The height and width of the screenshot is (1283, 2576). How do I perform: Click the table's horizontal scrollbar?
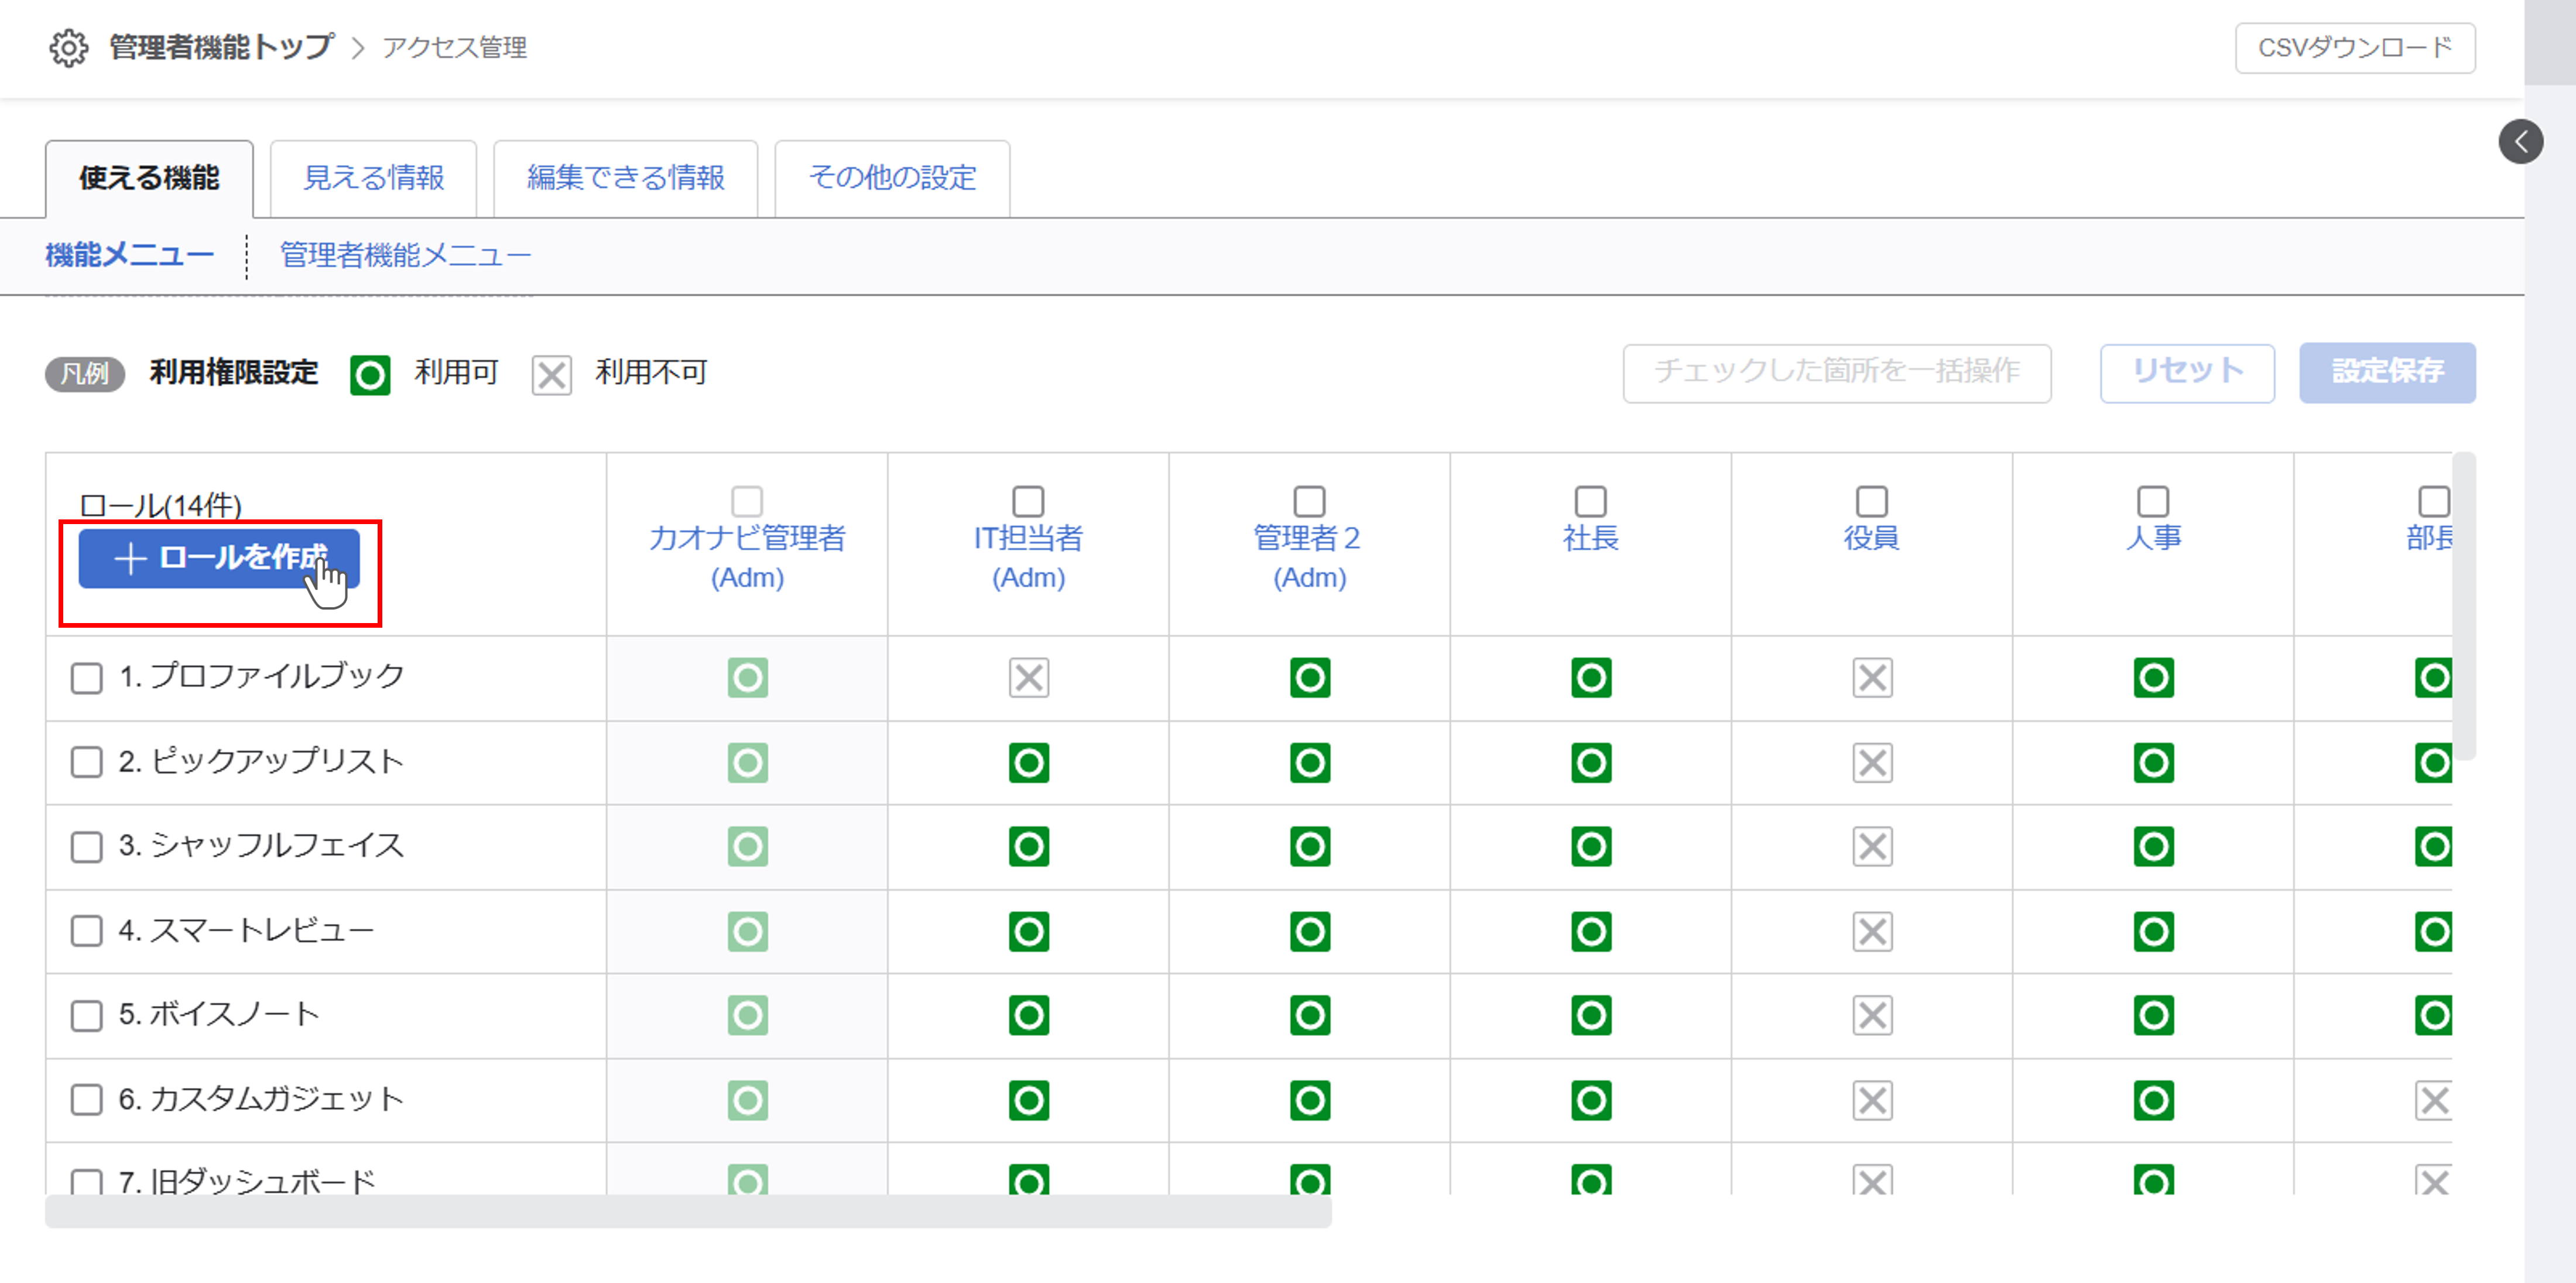pos(688,1212)
